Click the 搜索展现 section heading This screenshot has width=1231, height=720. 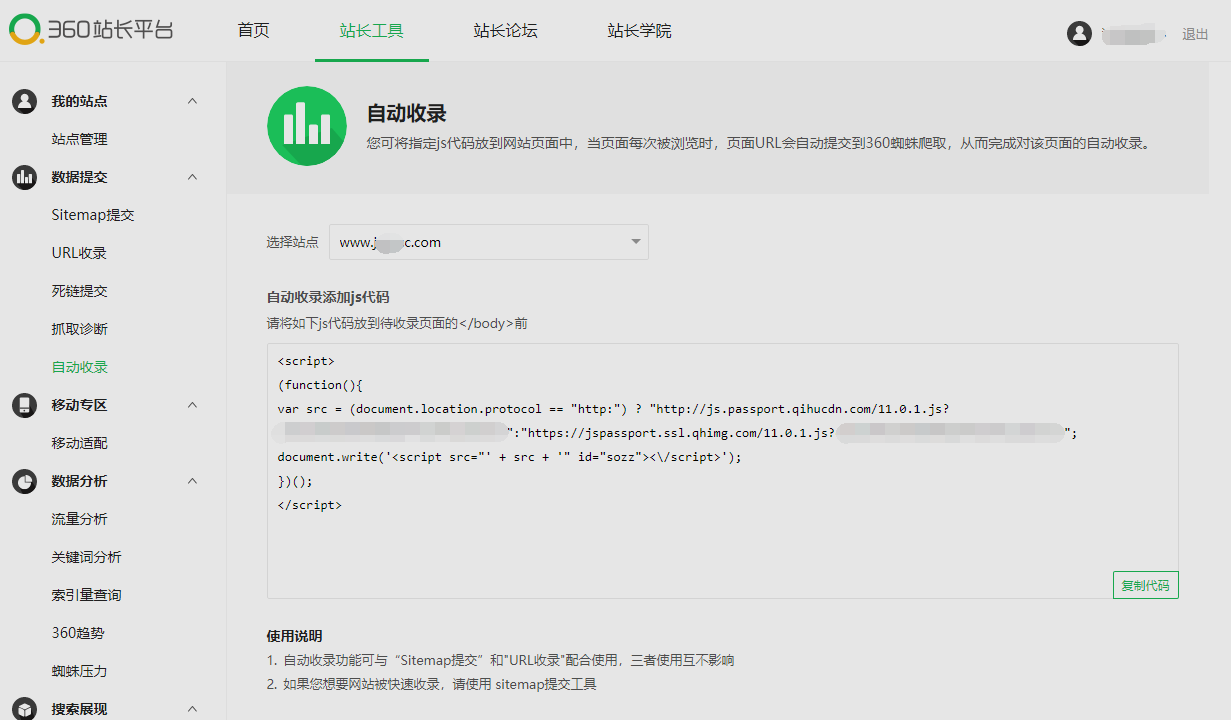(x=80, y=709)
